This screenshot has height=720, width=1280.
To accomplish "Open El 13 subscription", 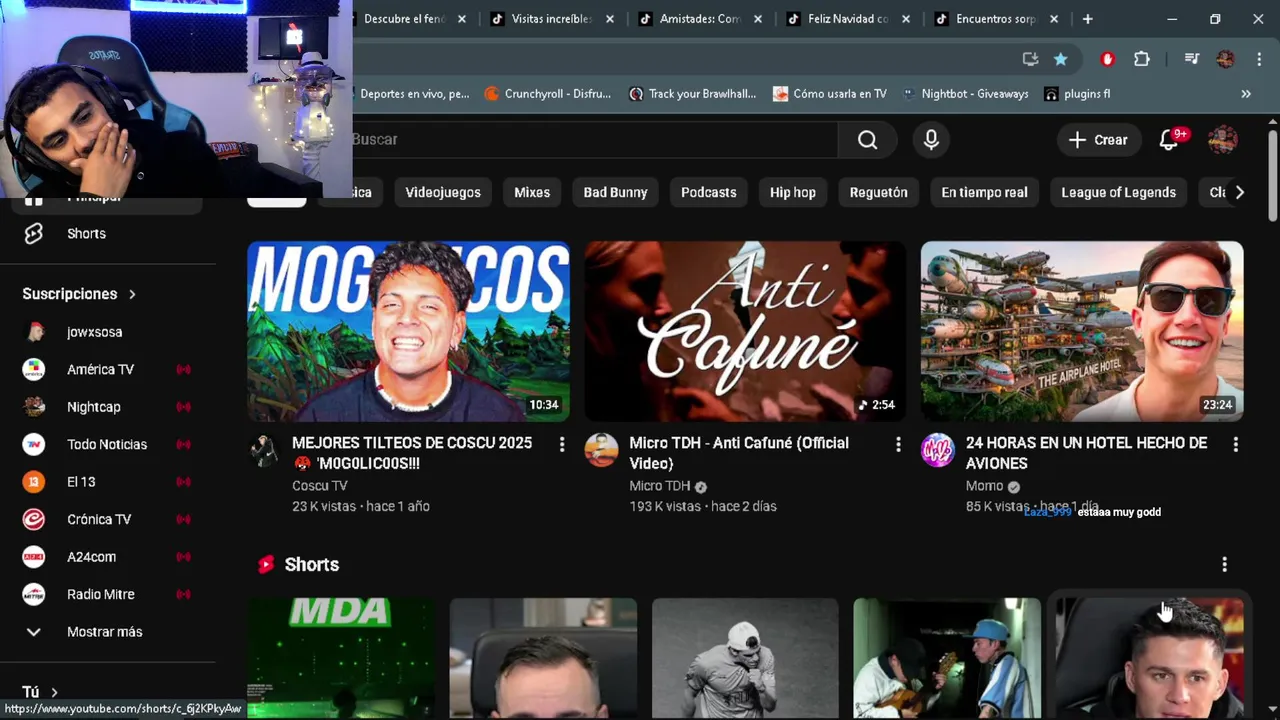I will [x=108, y=482].
